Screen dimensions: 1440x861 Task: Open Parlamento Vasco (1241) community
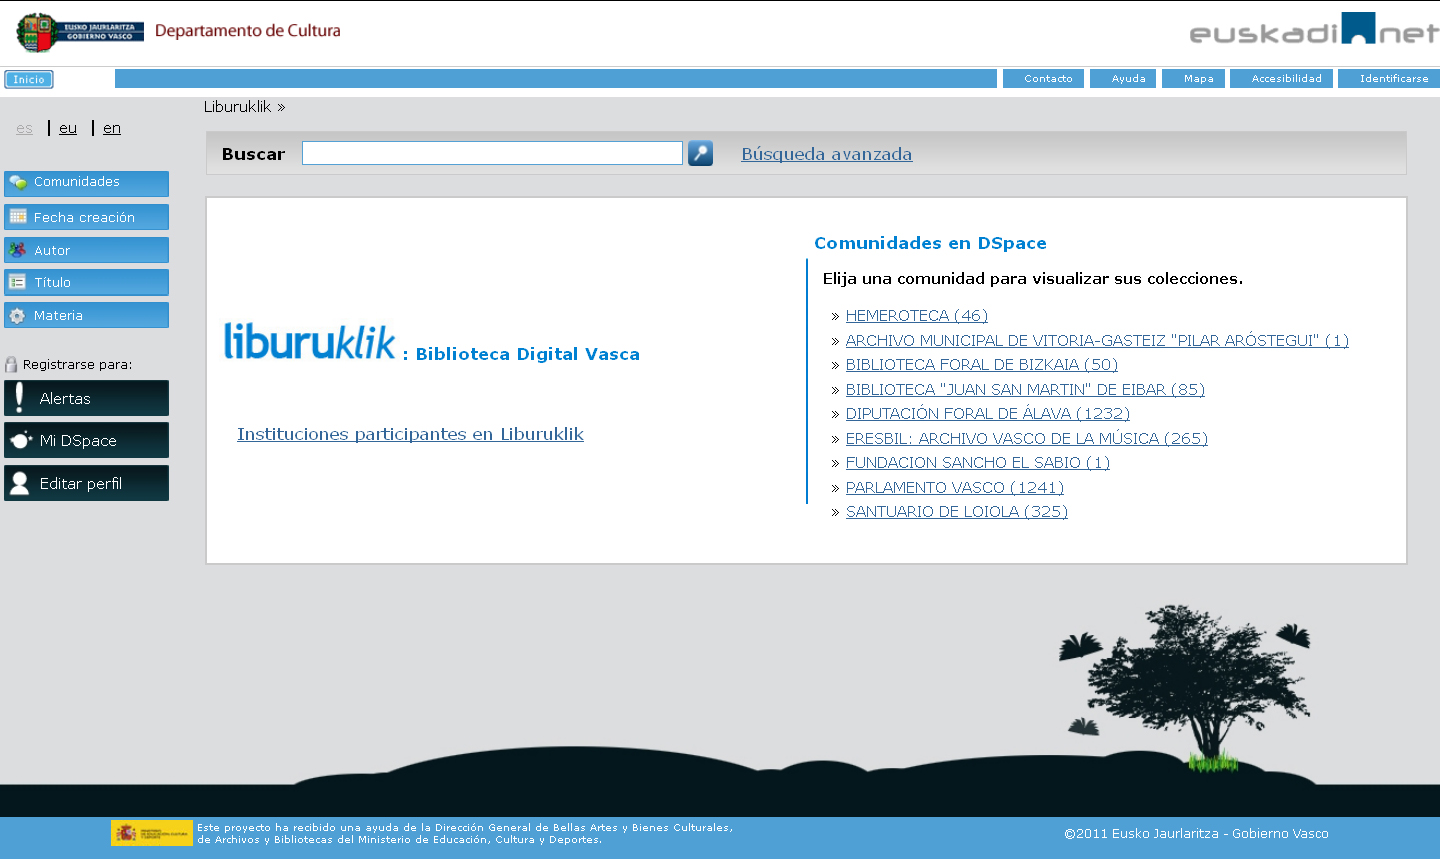[x=955, y=488]
